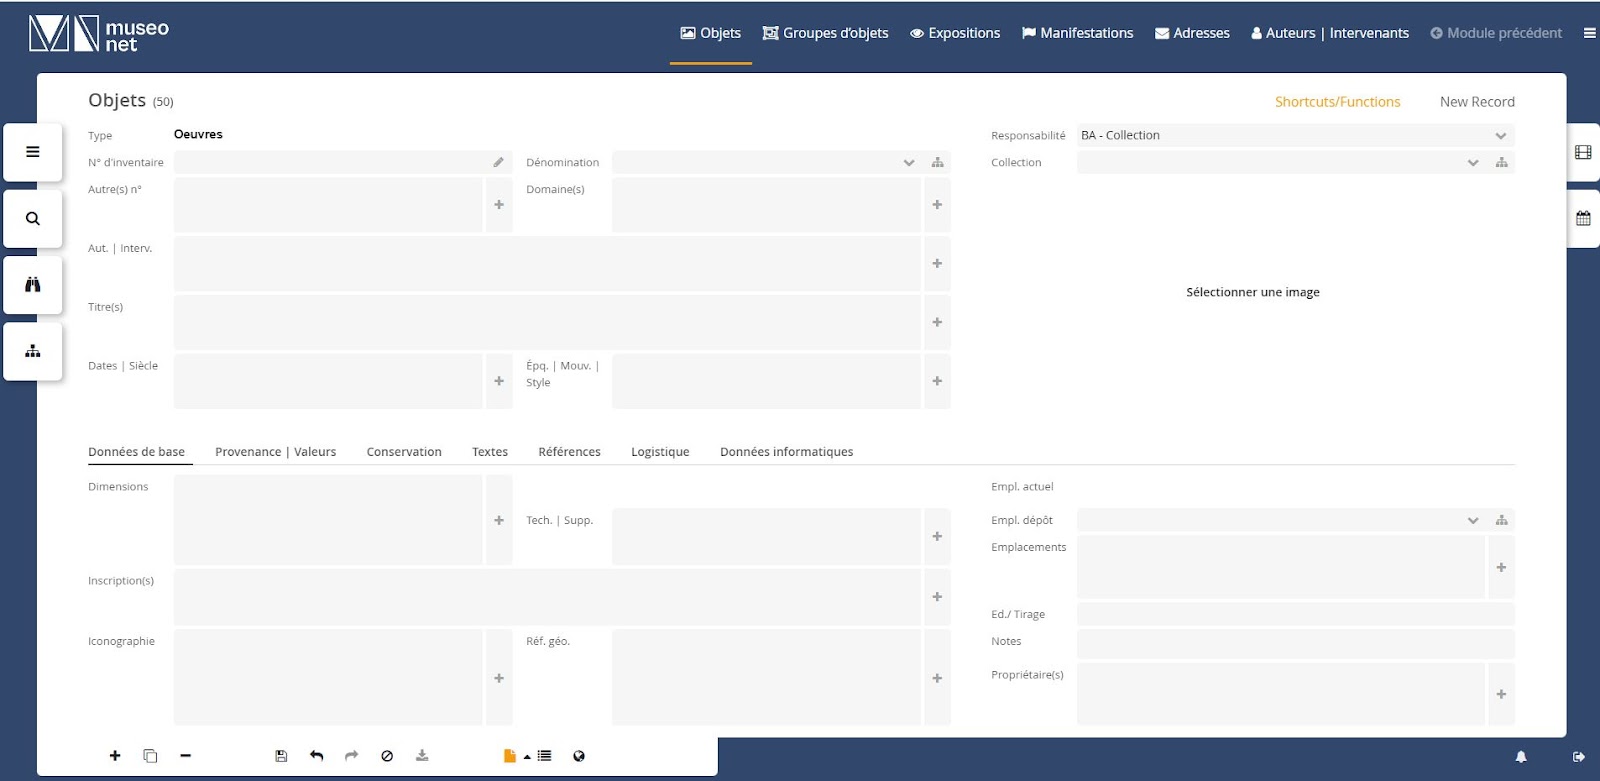Expand the Empl. dépôt dropdown
The image size is (1600, 781).
coord(1472,520)
